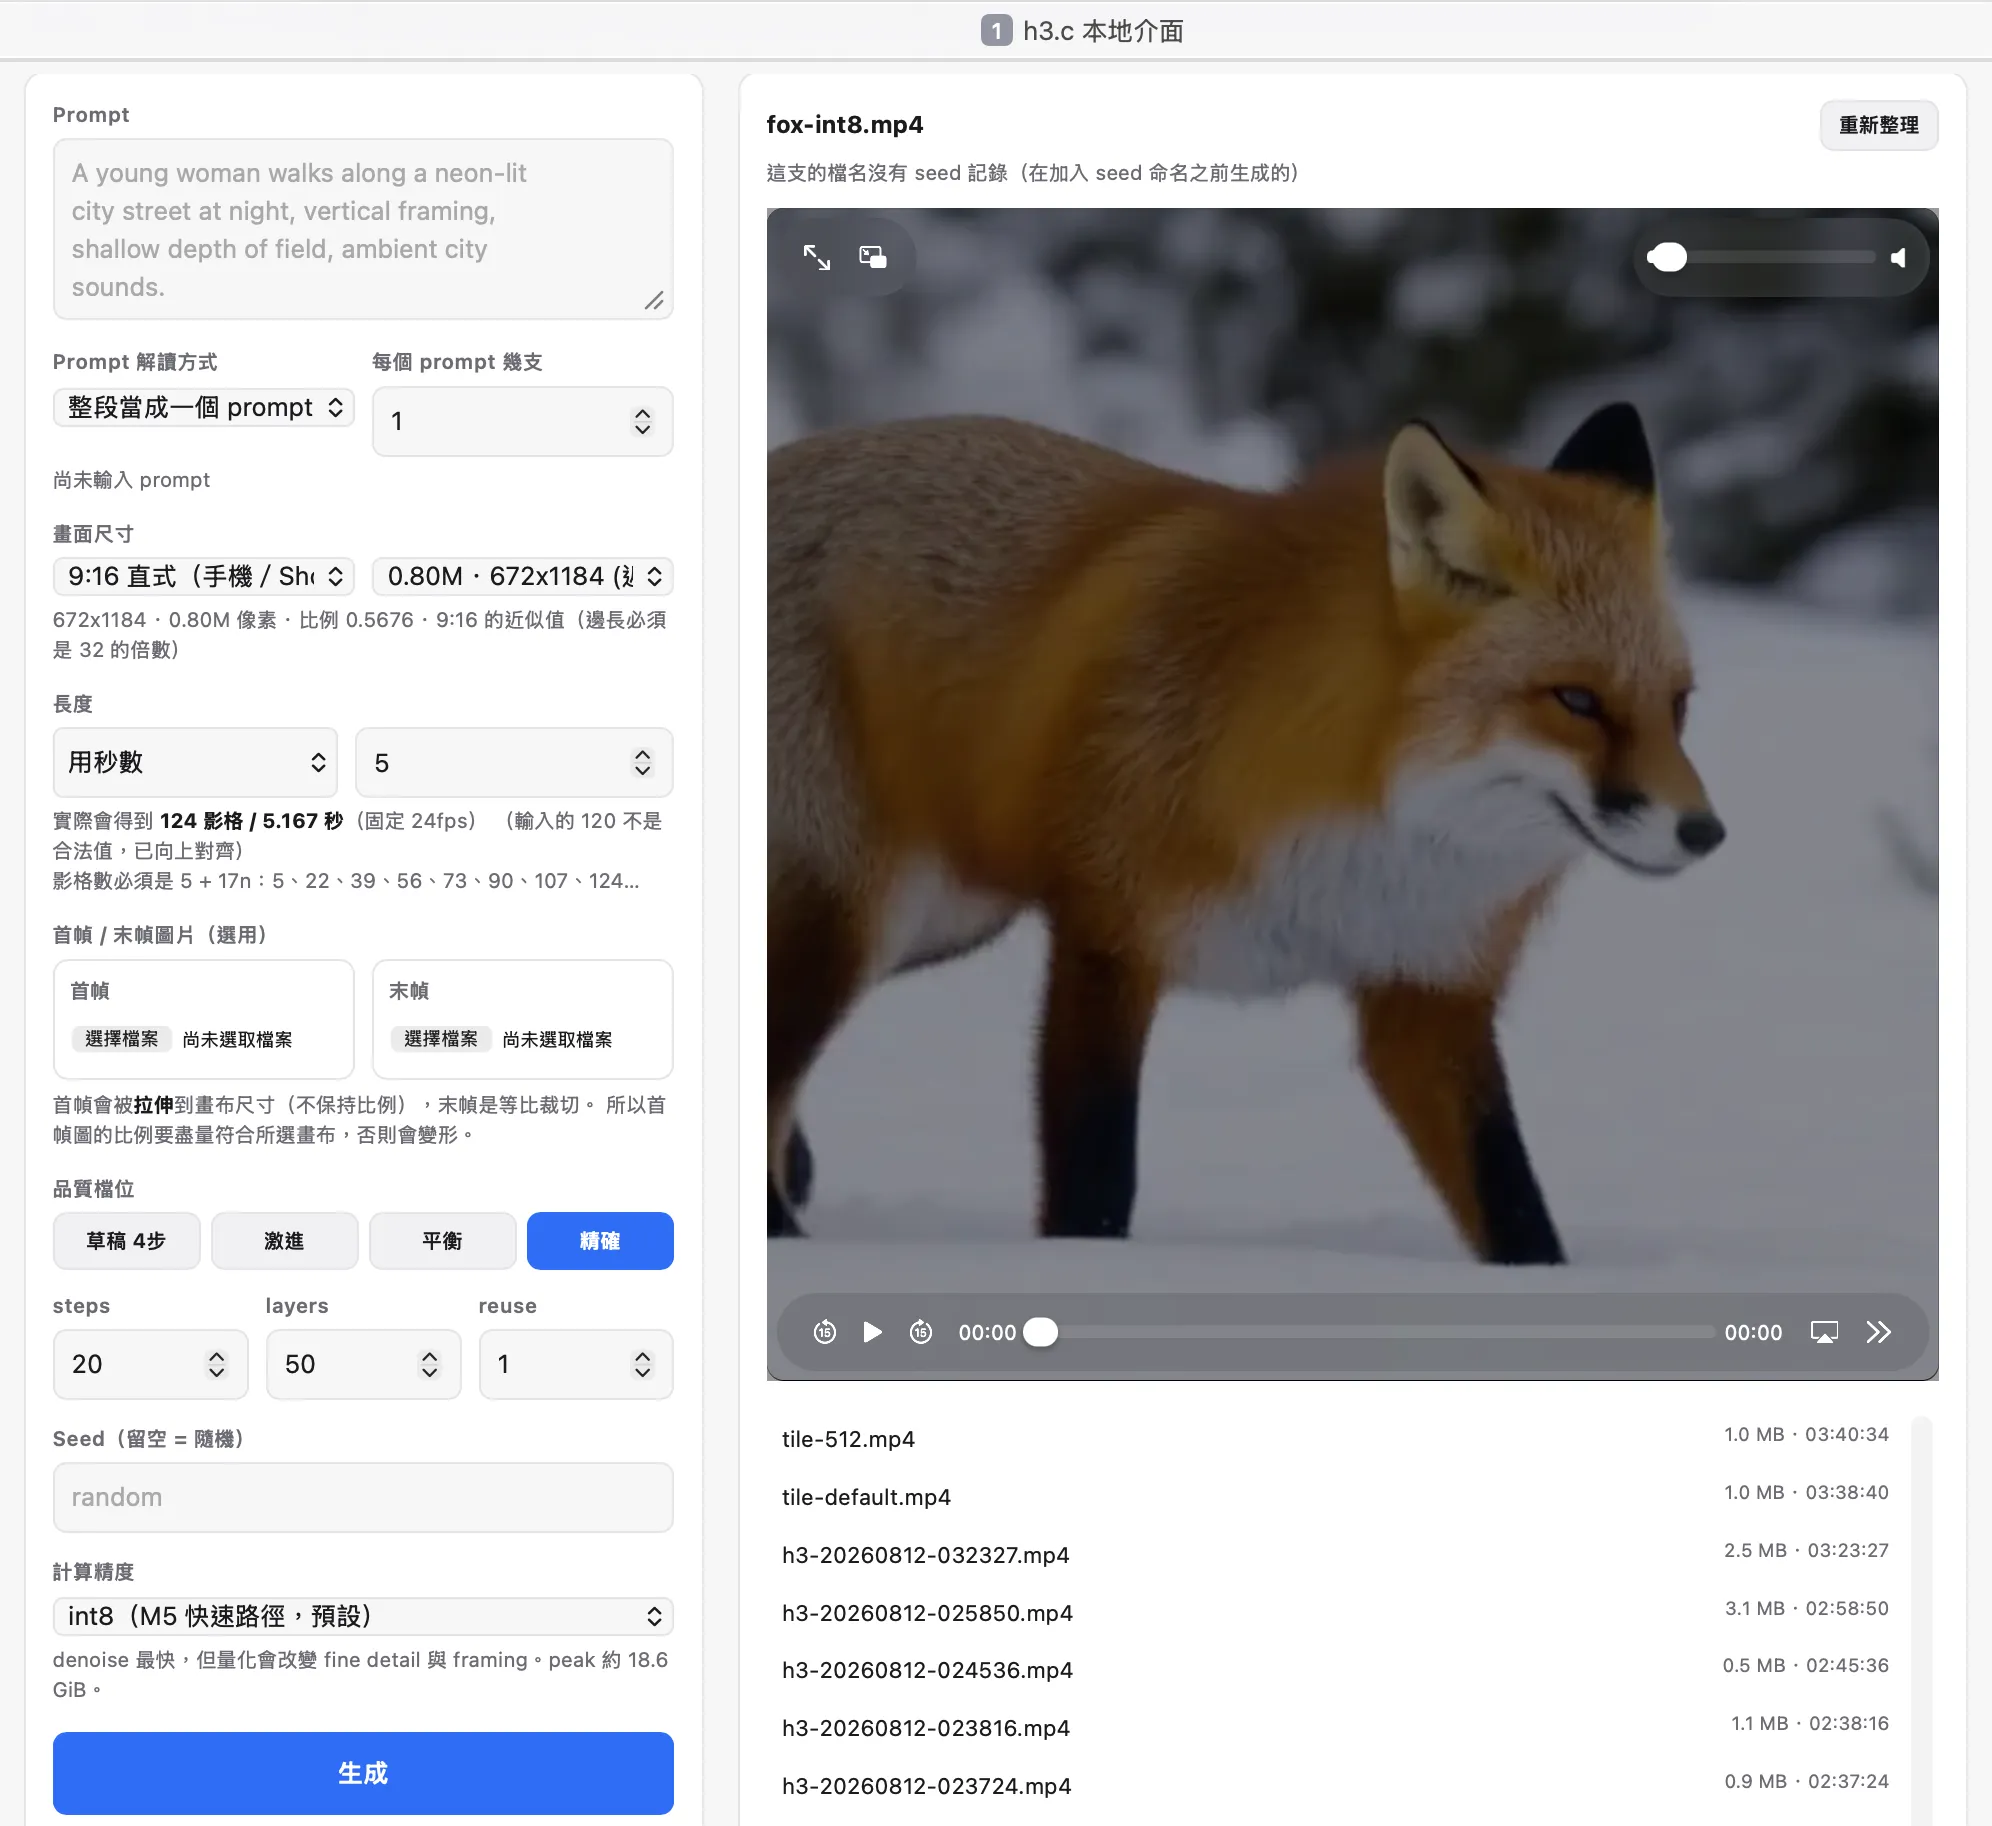The width and height of the screenshot is (1992, 1826).
Task: Mute the video via the speaker icon
Action: coord(1899,258)
